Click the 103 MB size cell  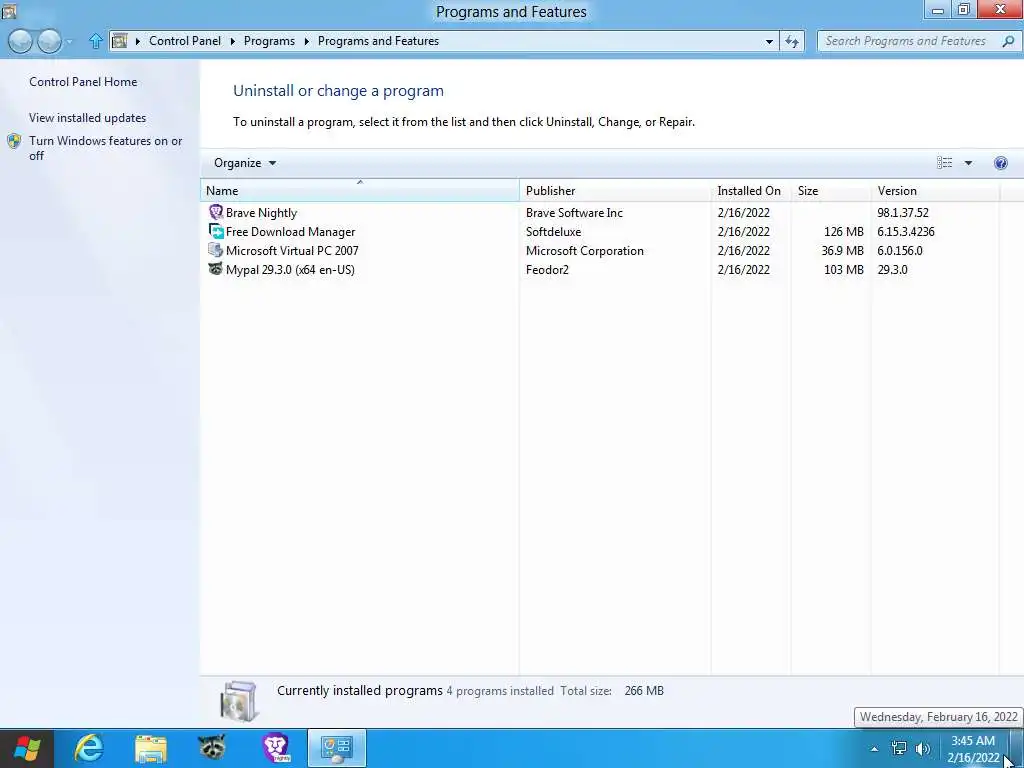coord(844,270)
